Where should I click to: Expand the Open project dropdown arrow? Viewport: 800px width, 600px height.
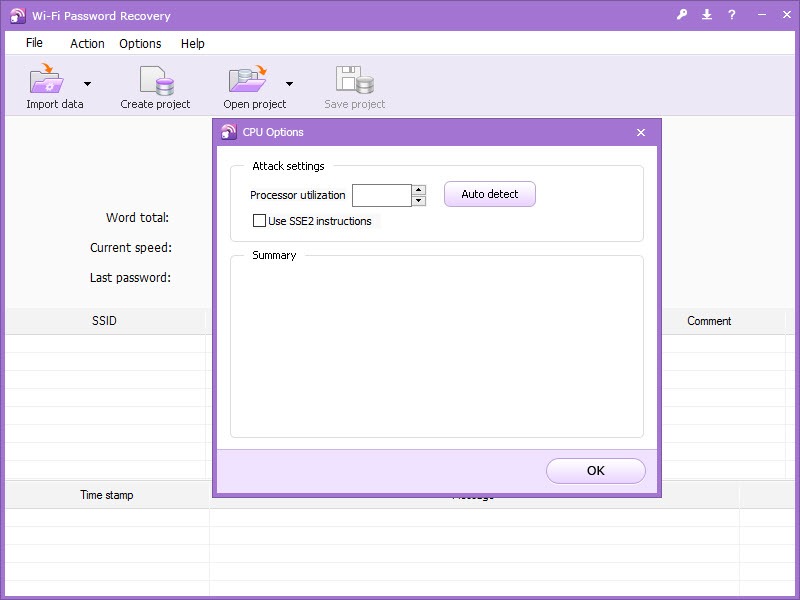point(289,84)
